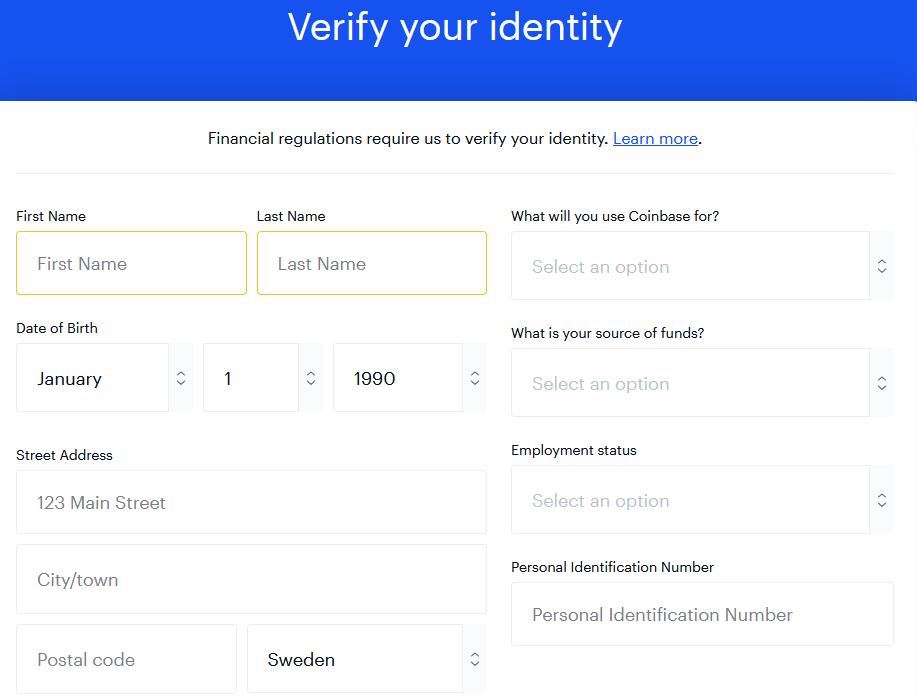Open the "What will you use Coinbase for" dropdown
Image resolution: width=917 pixels, height=696 pixels.
(690, 267)
